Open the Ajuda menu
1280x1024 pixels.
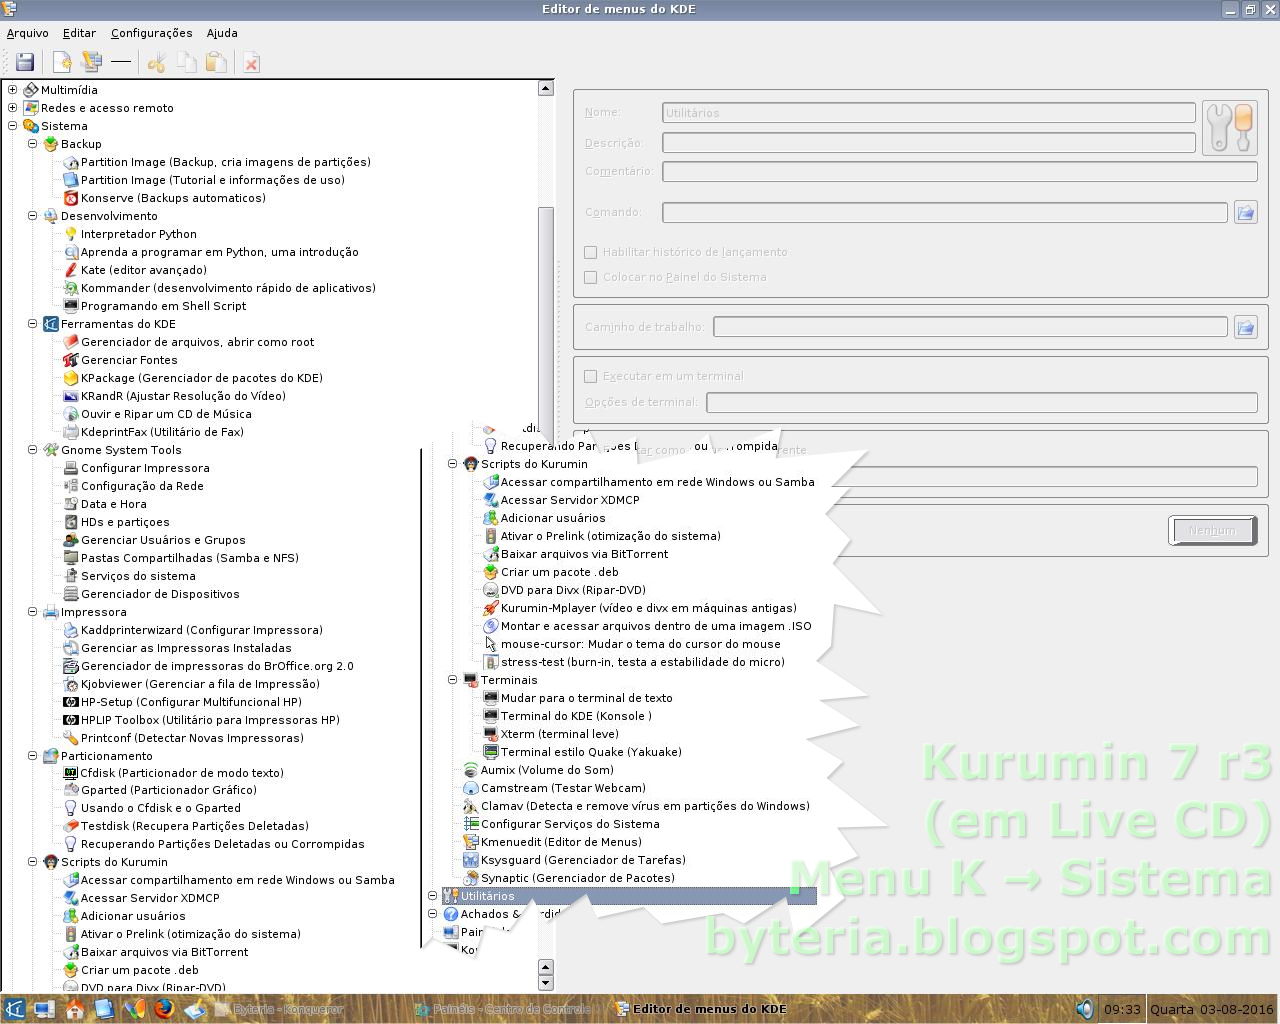221,33
